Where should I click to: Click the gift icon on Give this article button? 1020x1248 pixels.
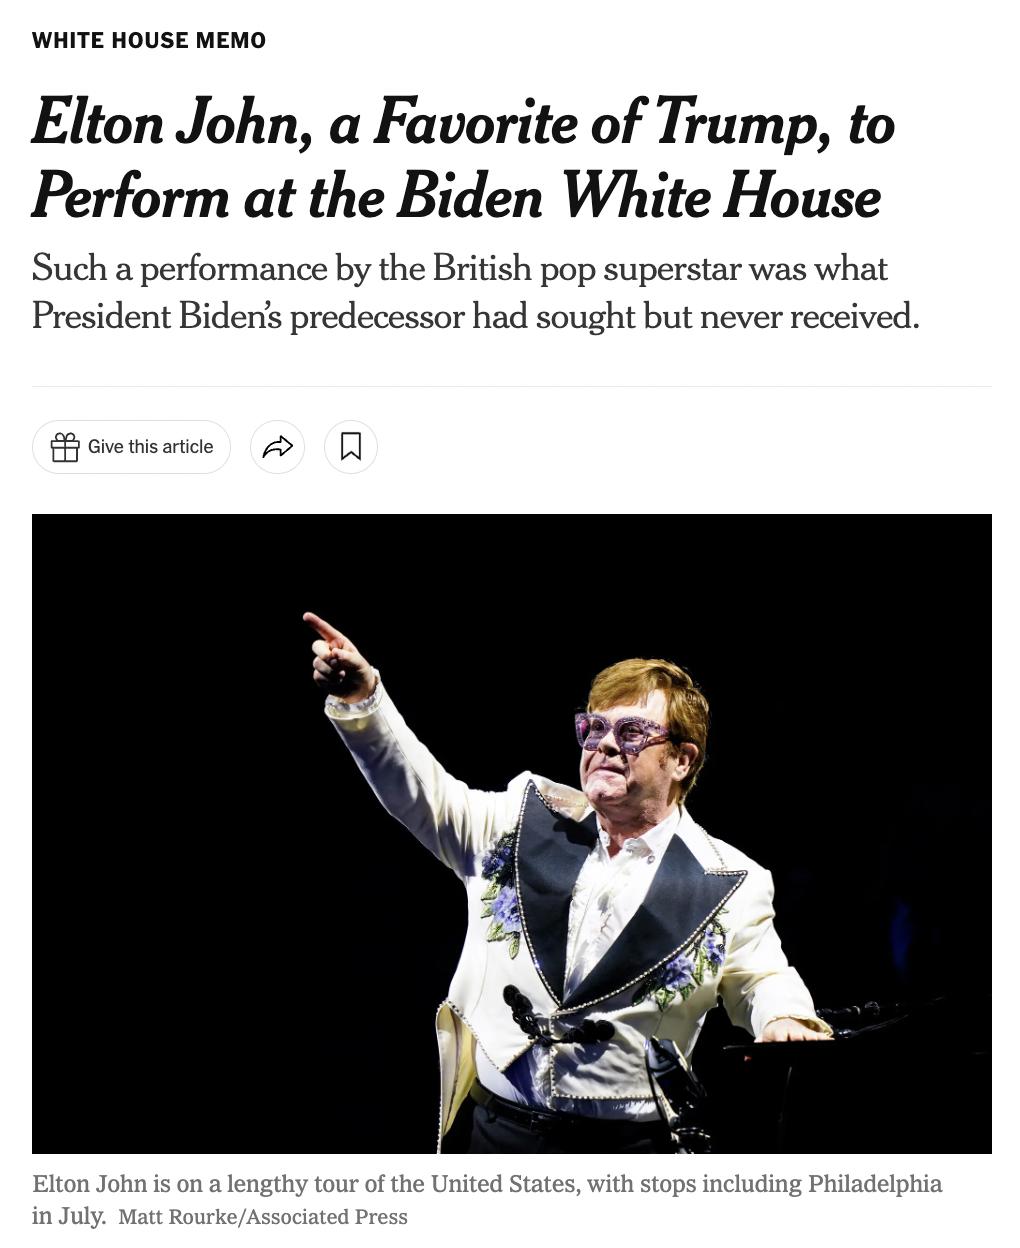pyautogui.click(x=65, y=447)
